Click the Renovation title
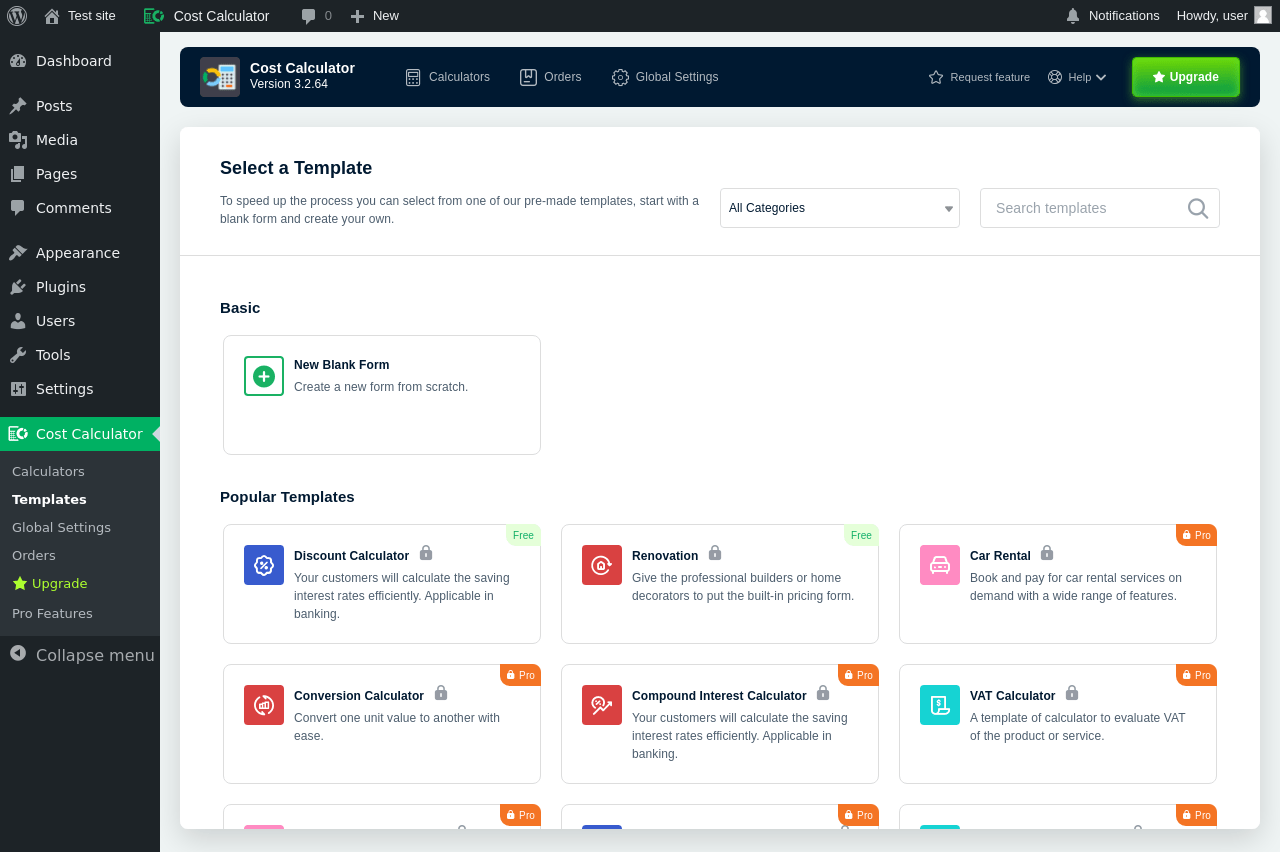The image size is (1280, 852). (665, 556)
